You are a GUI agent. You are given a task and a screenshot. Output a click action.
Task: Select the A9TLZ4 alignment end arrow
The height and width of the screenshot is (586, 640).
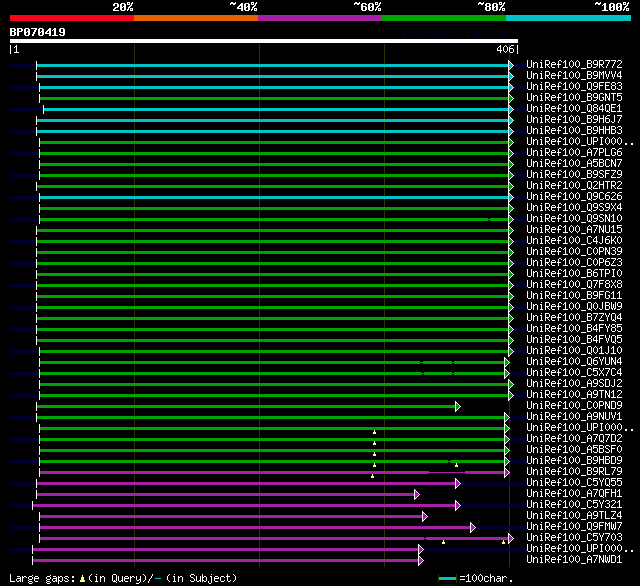(424, 517)
